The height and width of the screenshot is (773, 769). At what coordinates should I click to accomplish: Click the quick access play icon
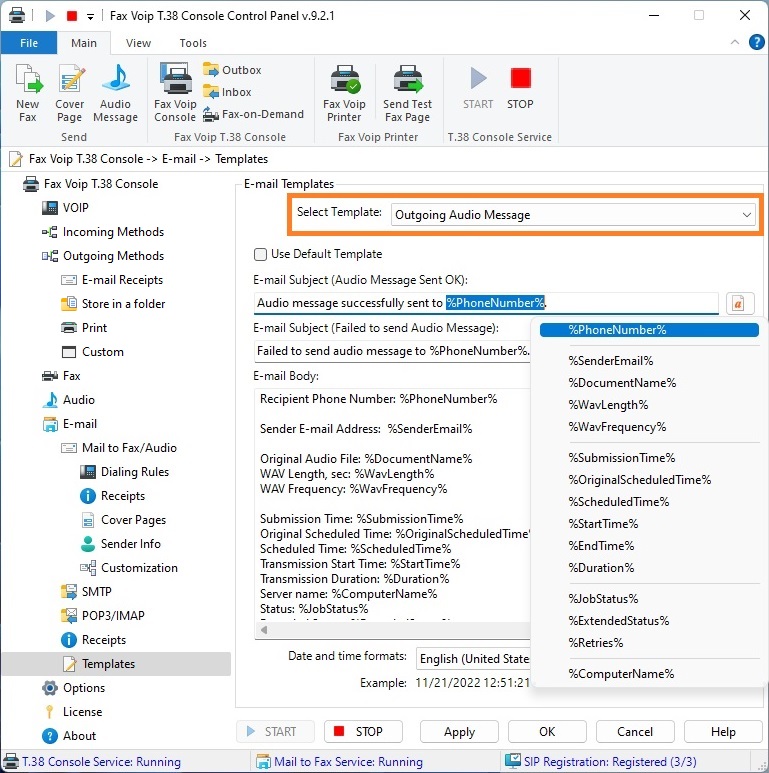[50, 16]
